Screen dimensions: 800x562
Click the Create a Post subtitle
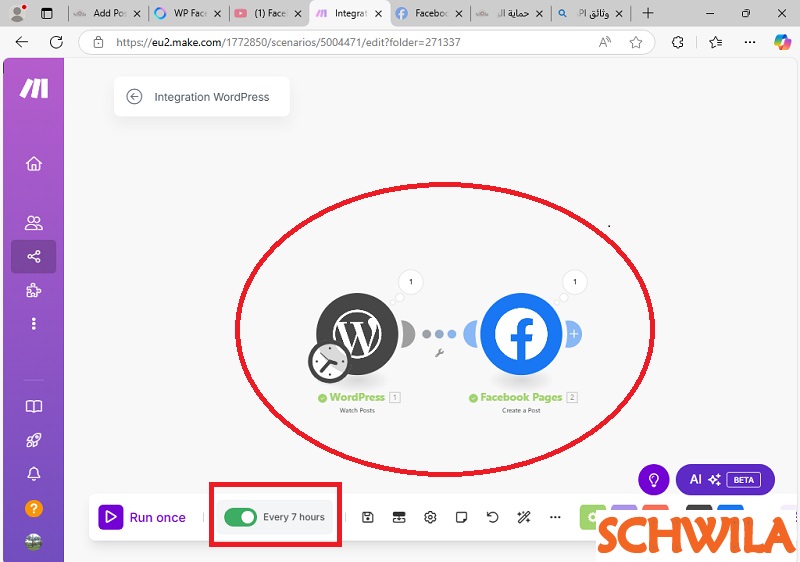[521, 410]
